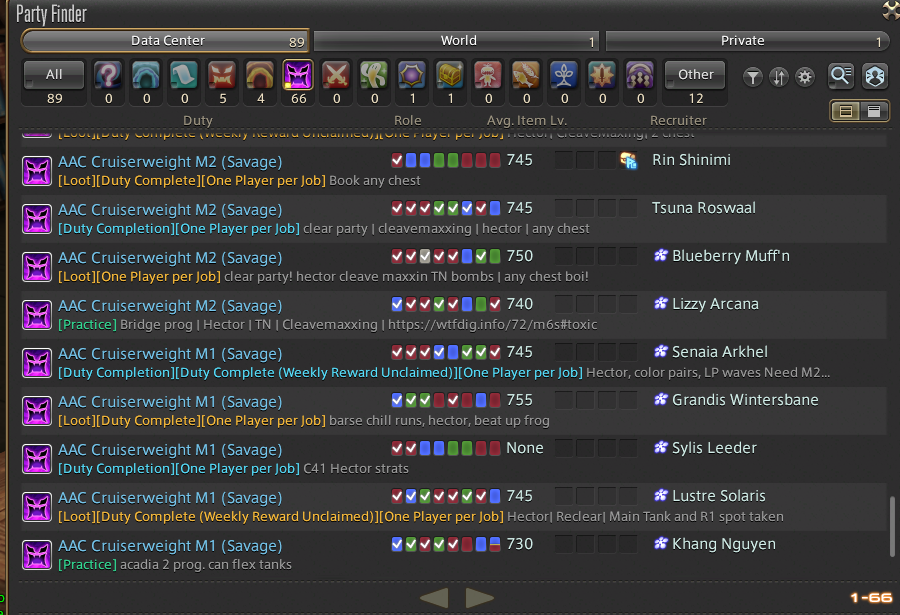Screen dimensions: 900x615
Task: Click the "C41 Hector strats" comment
Action: coord(356,469)
